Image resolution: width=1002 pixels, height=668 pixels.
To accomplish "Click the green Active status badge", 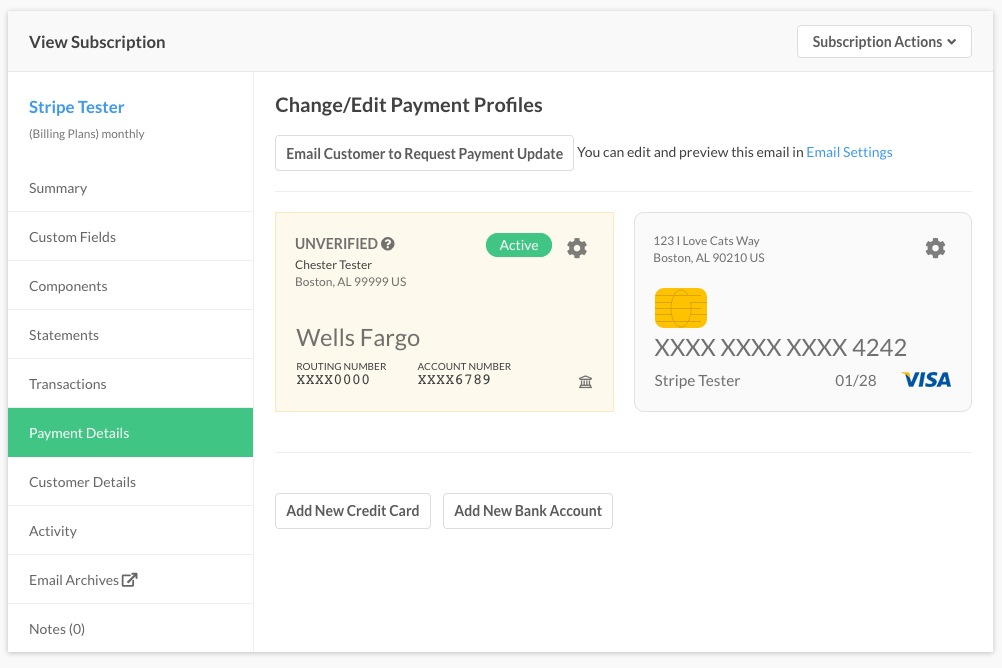I will pos(519,245).
